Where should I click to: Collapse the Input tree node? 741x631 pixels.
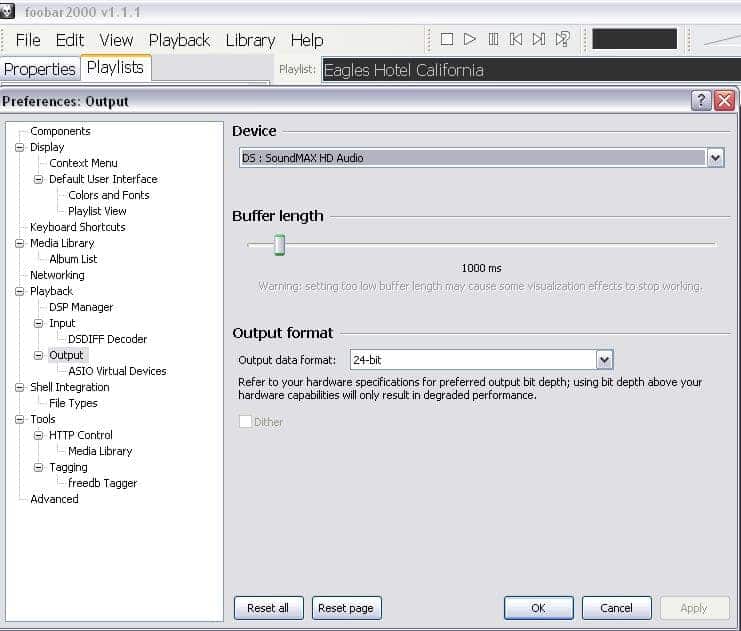(38, 323)
